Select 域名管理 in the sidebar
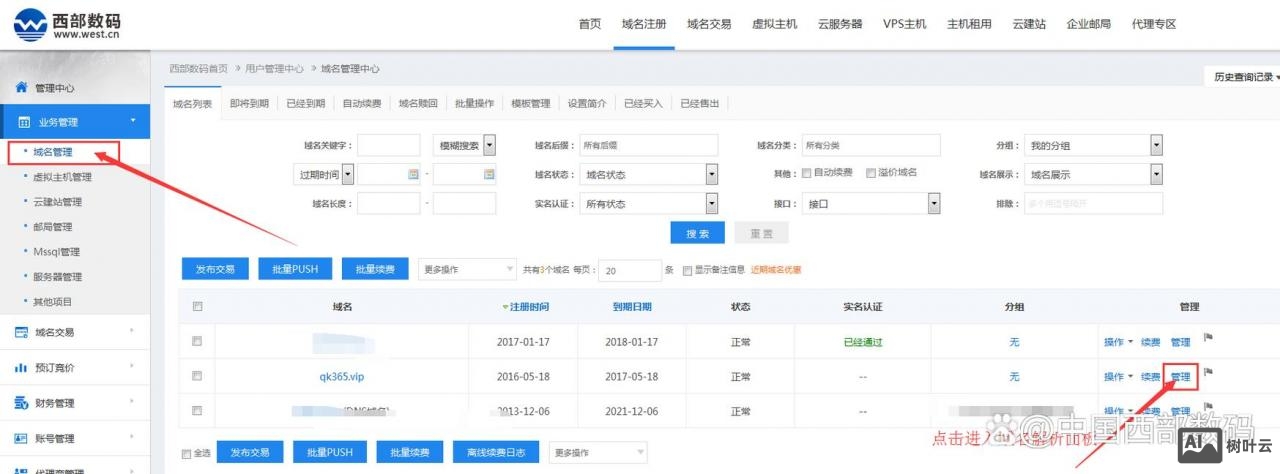 click(53, 152)
